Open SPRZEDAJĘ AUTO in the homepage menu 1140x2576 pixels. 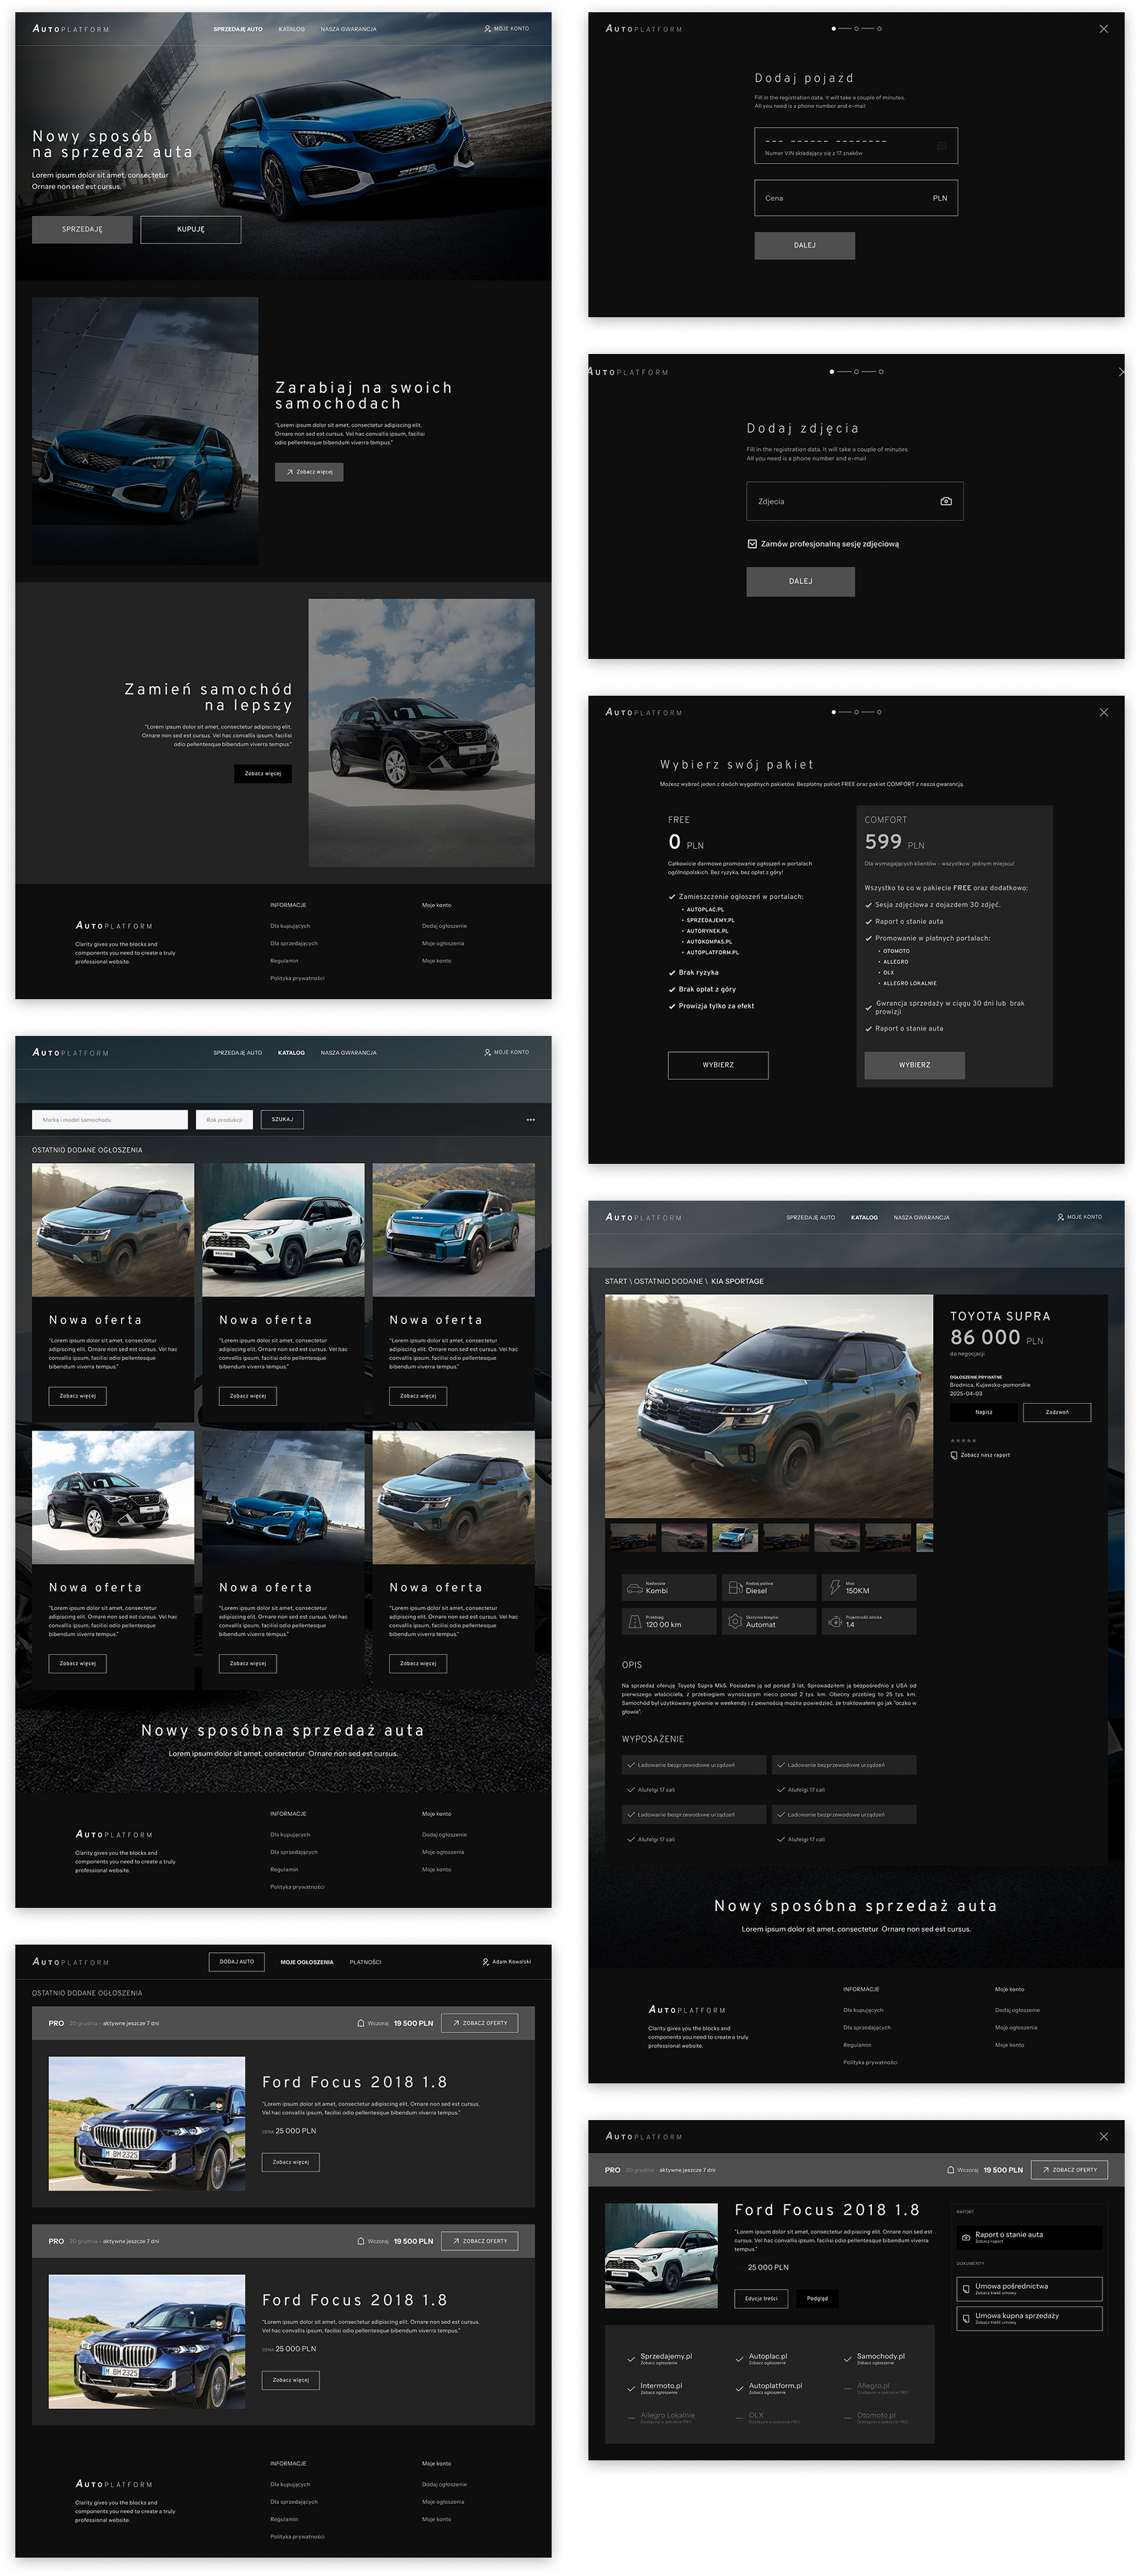[x=238, y=29]
